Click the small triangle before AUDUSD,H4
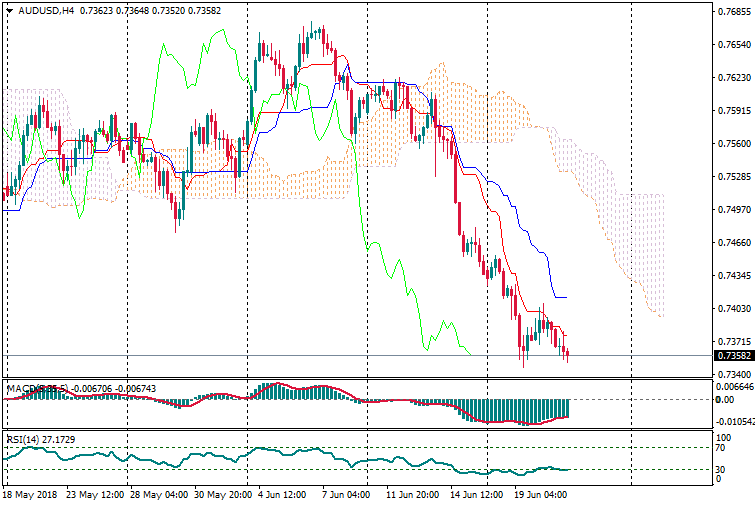 9,11
